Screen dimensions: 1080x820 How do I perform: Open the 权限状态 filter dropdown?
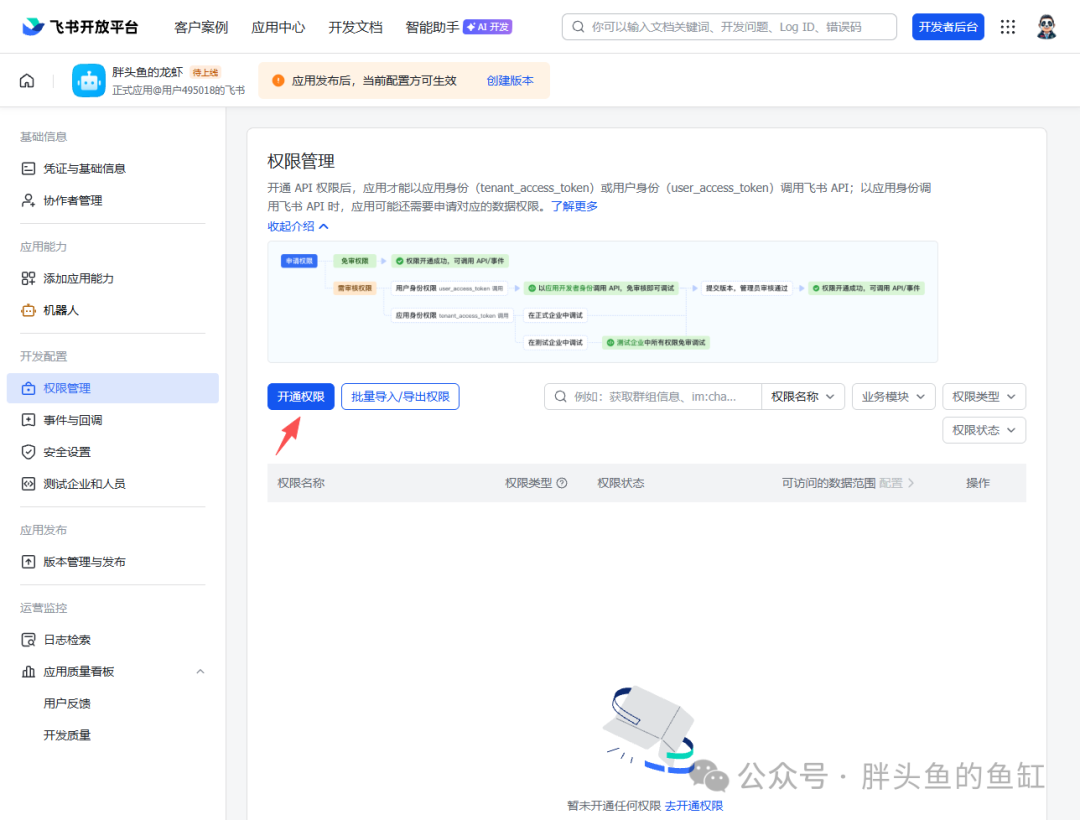click(984, 430)
